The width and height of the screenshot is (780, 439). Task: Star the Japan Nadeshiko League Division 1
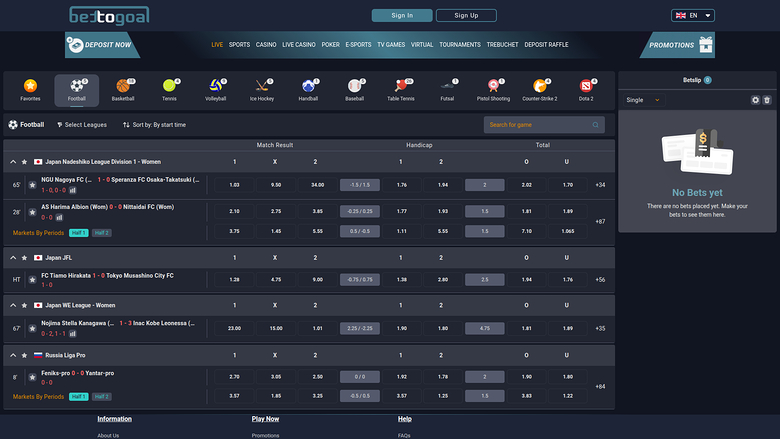[x=24, y=162]
